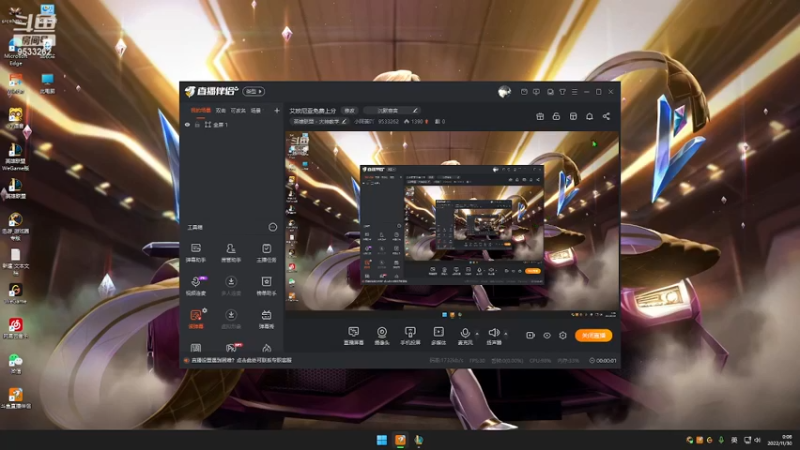Click the orange stop live button
The width and height of the screenshot is (800, 450).
pos(593,336)
